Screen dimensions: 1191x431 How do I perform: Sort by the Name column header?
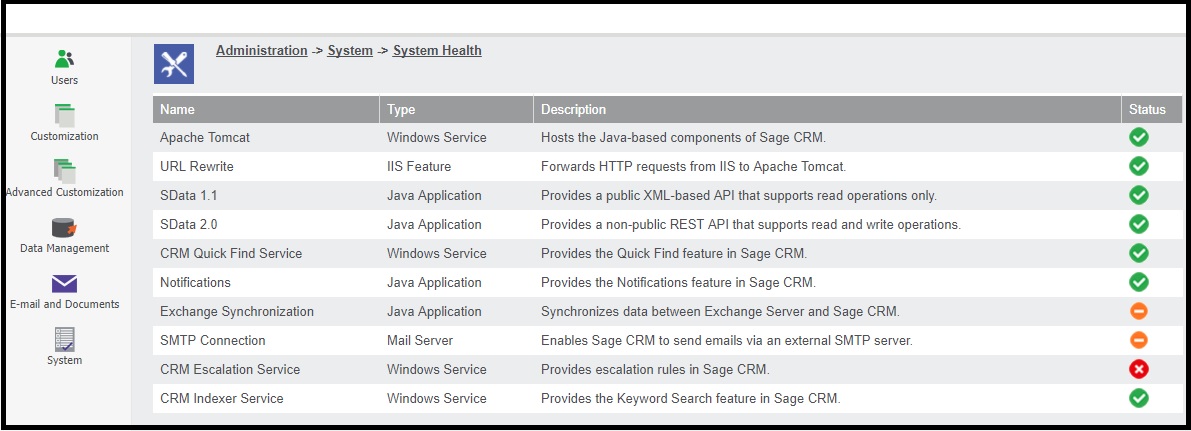click(x=177, y=109)
